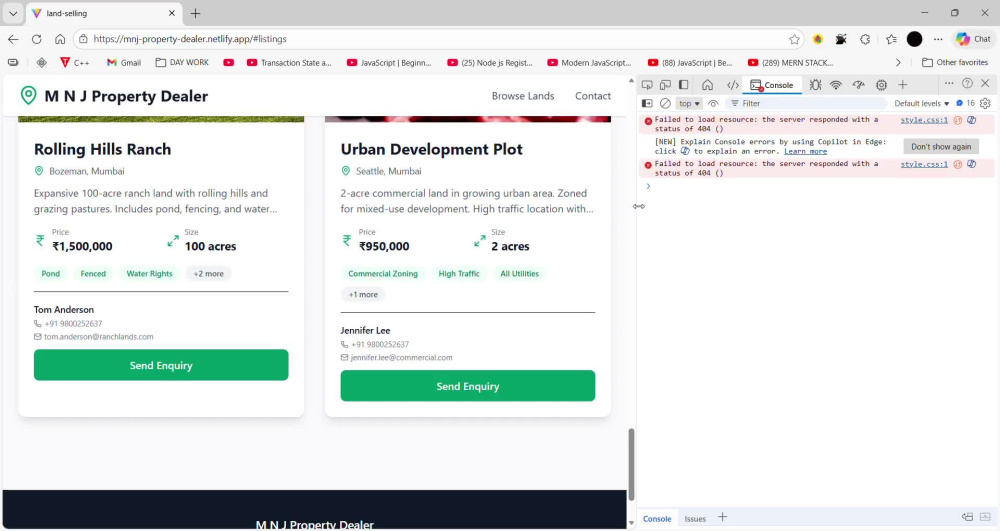The height and width of the screenshot is (531, 1000).
Task: Open Customize DevTools ellipsis menu
Action: 949,84
